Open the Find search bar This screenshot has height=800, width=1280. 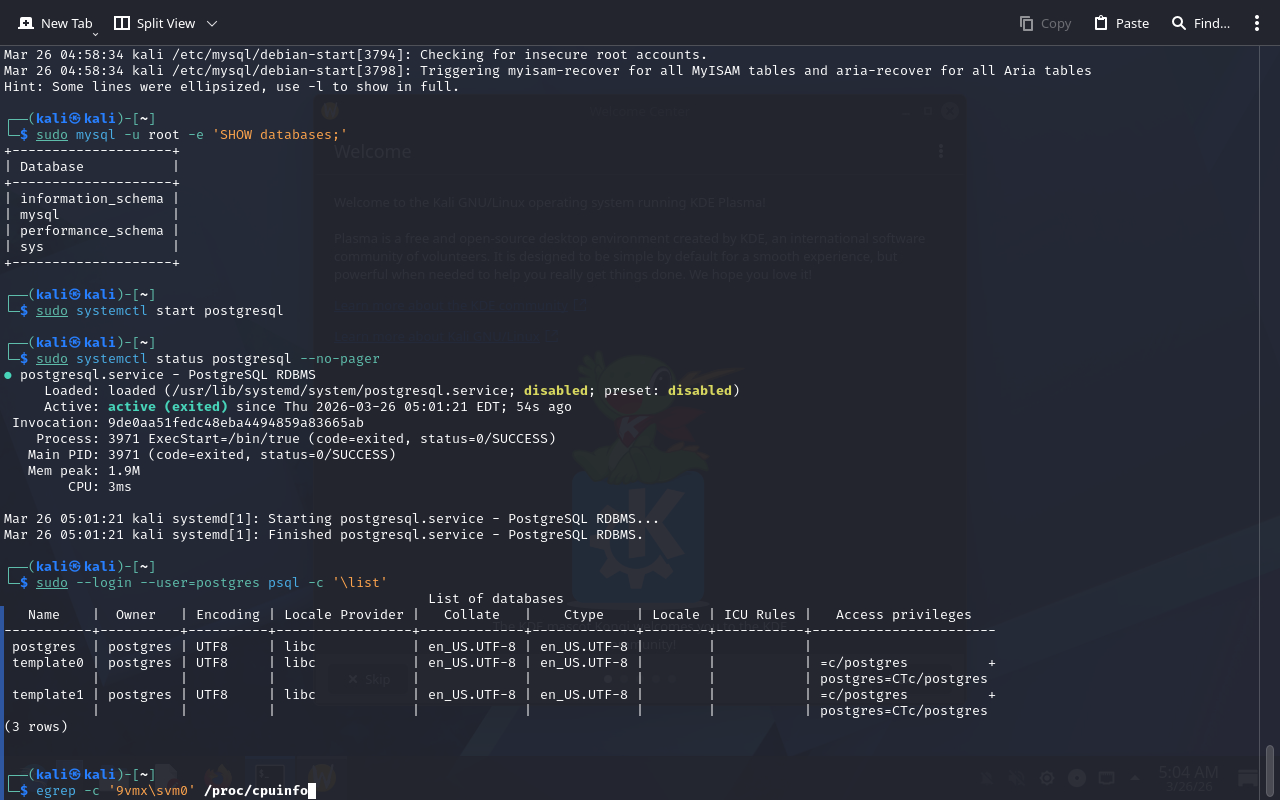tap(1201, 23)
